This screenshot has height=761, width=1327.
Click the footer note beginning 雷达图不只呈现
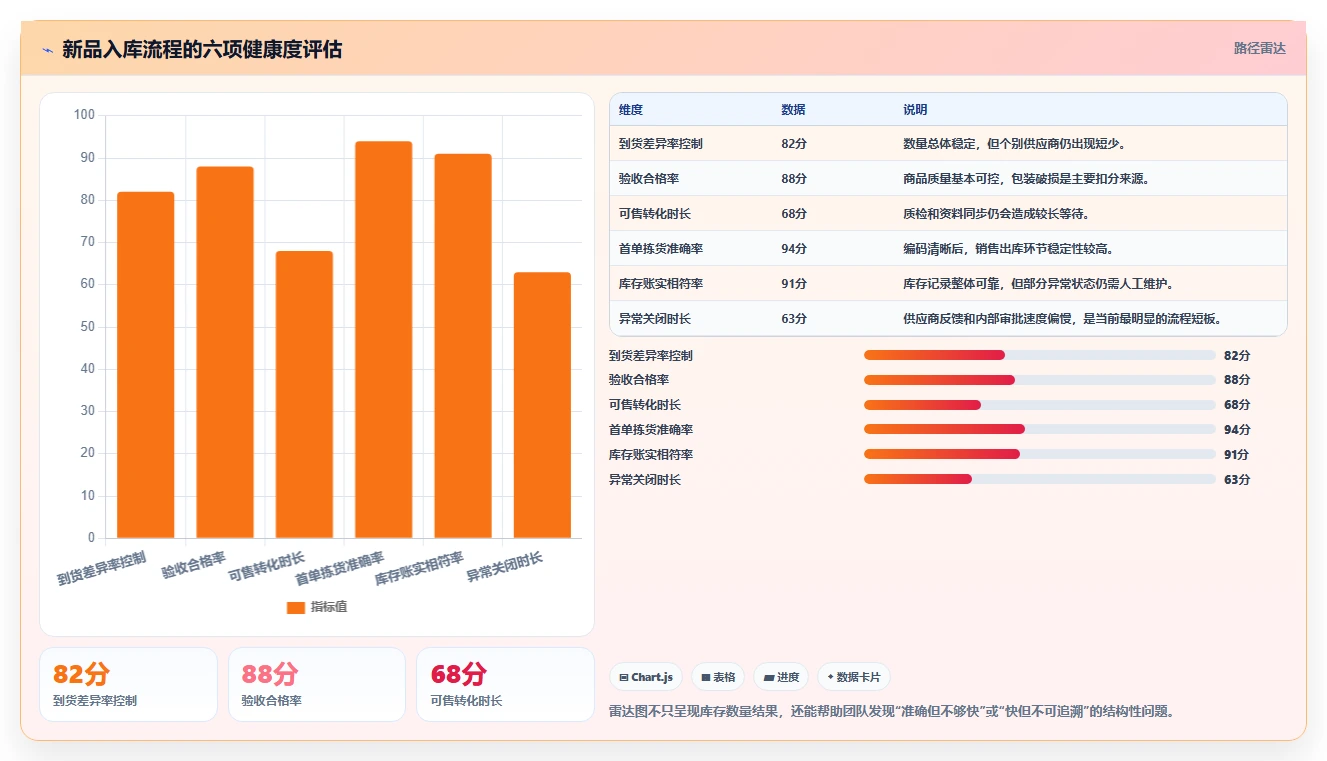(x=892, y=712)
